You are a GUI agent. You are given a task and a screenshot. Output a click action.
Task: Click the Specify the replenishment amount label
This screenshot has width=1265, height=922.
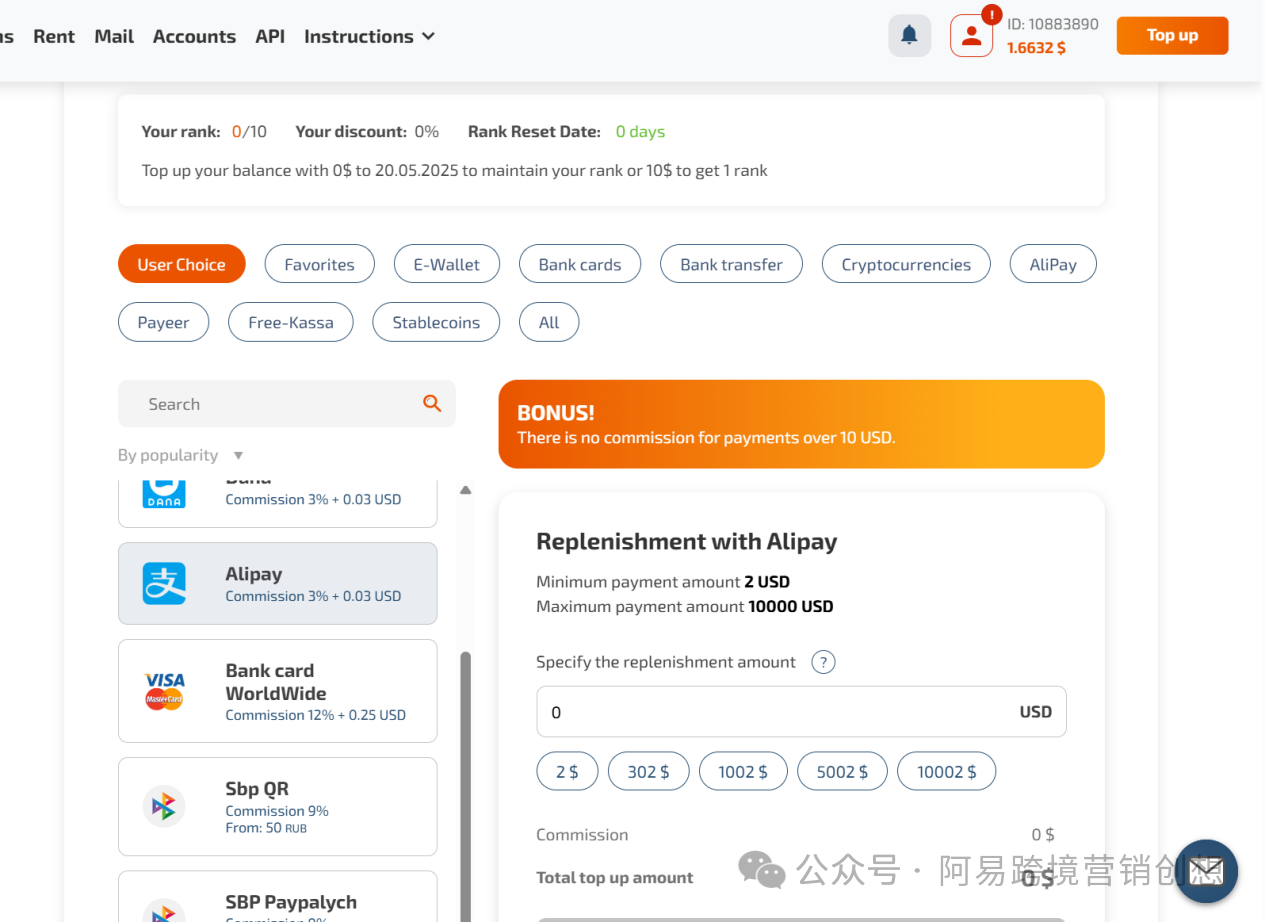[x=666, y=662]
